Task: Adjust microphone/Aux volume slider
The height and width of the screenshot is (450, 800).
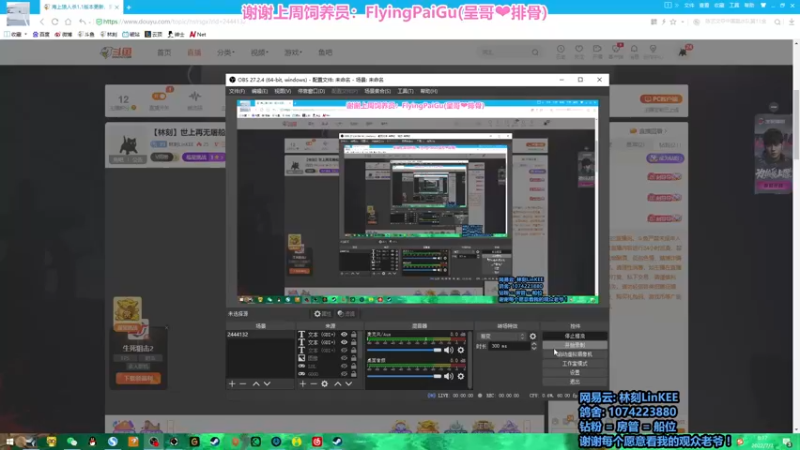Action: coord(404,350)
